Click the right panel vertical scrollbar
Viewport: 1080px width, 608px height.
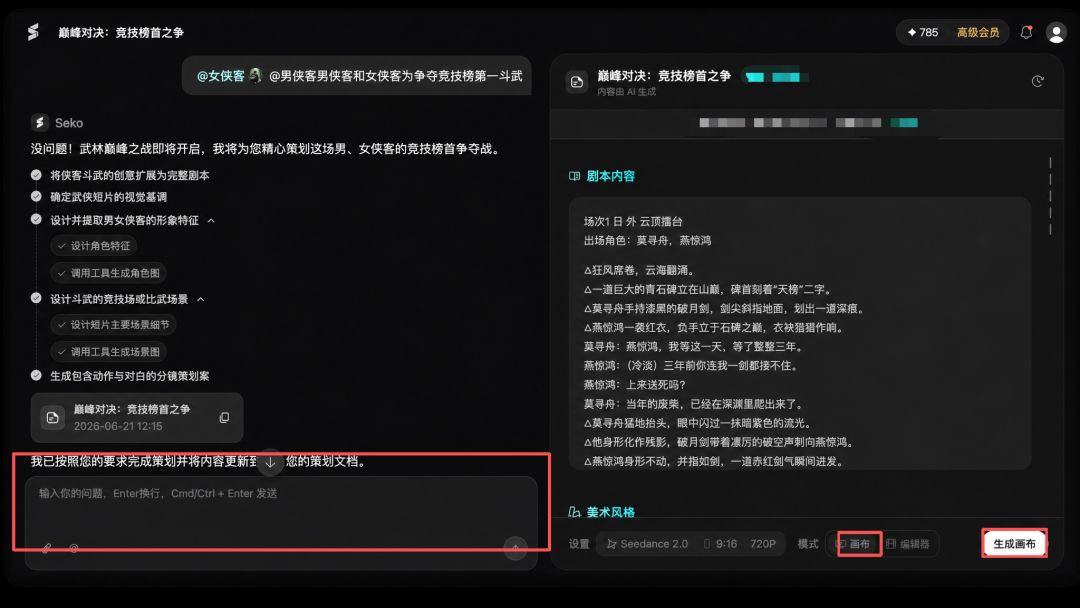point(1050,196)
